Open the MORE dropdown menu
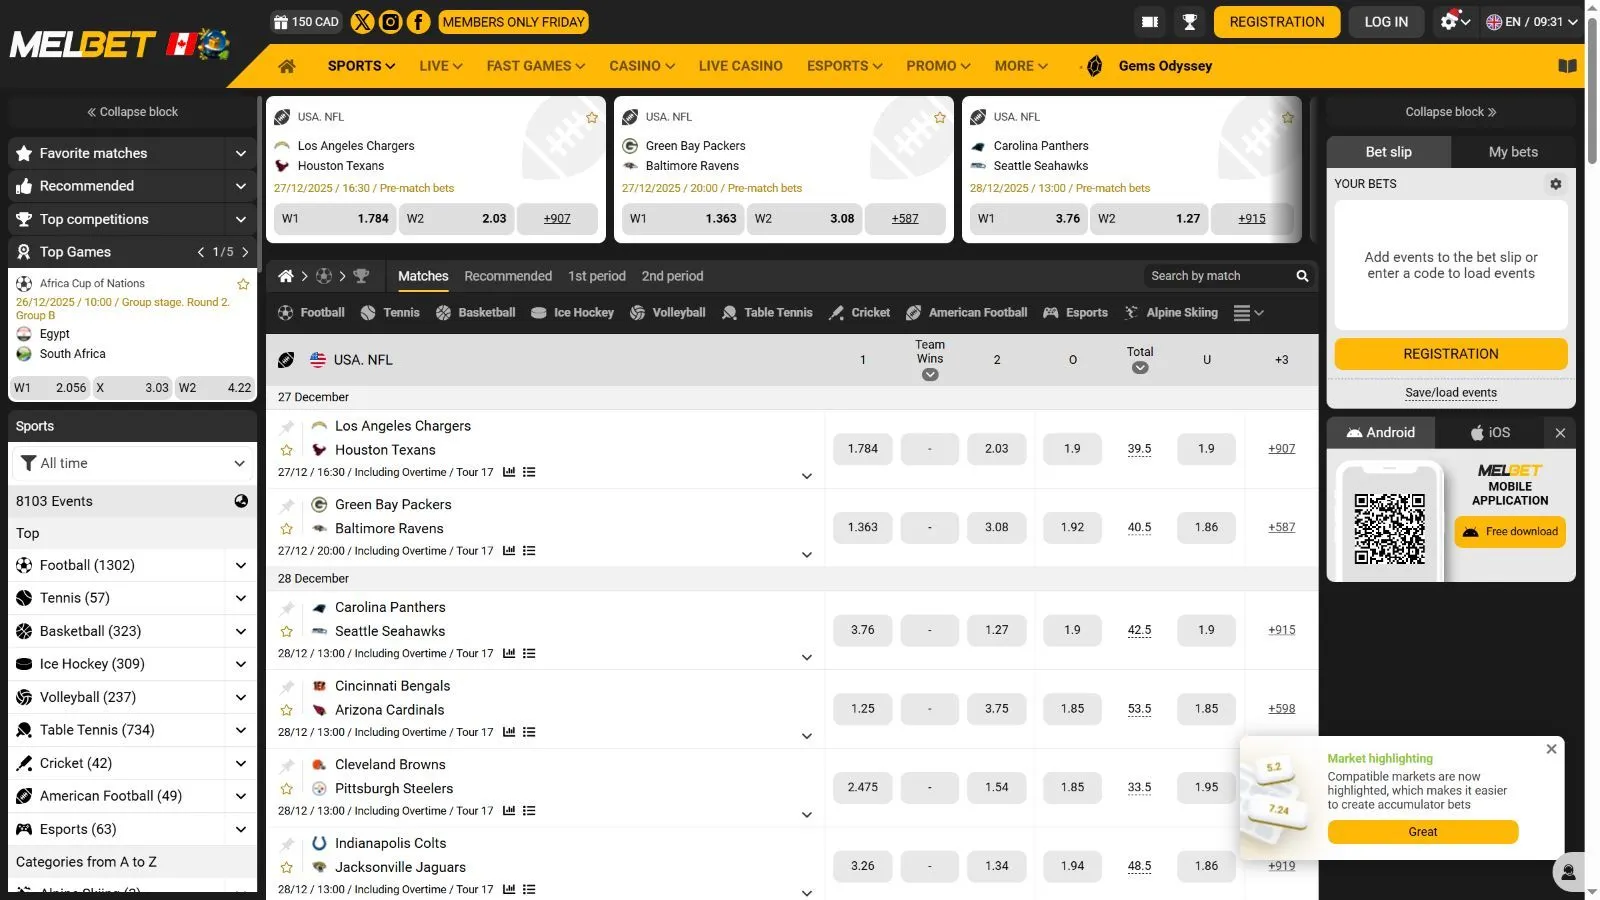Image resolution: width=1600 pixels, height=900 pixels. (1021, 66)
